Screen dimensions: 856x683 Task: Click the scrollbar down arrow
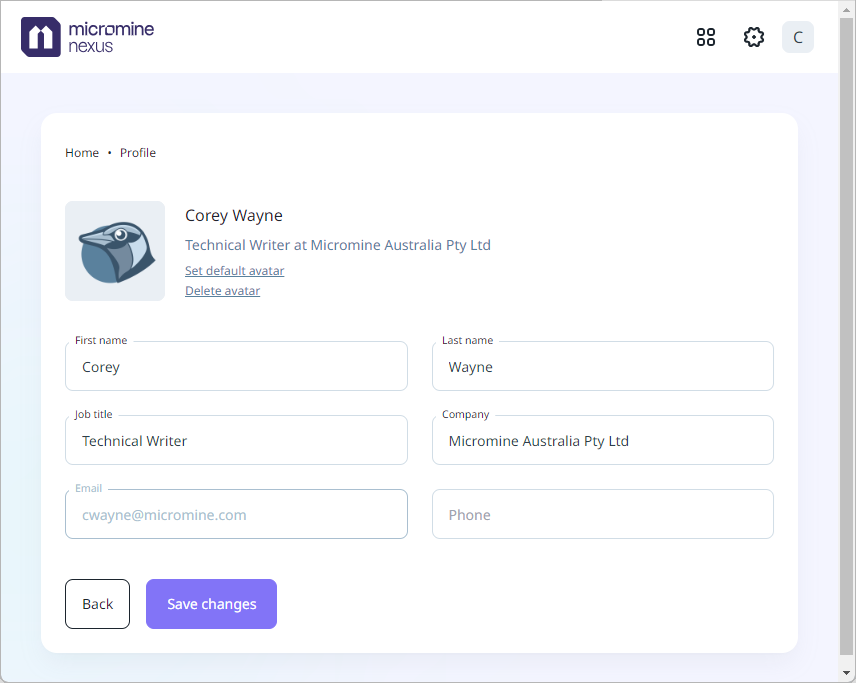pos(847,674)
